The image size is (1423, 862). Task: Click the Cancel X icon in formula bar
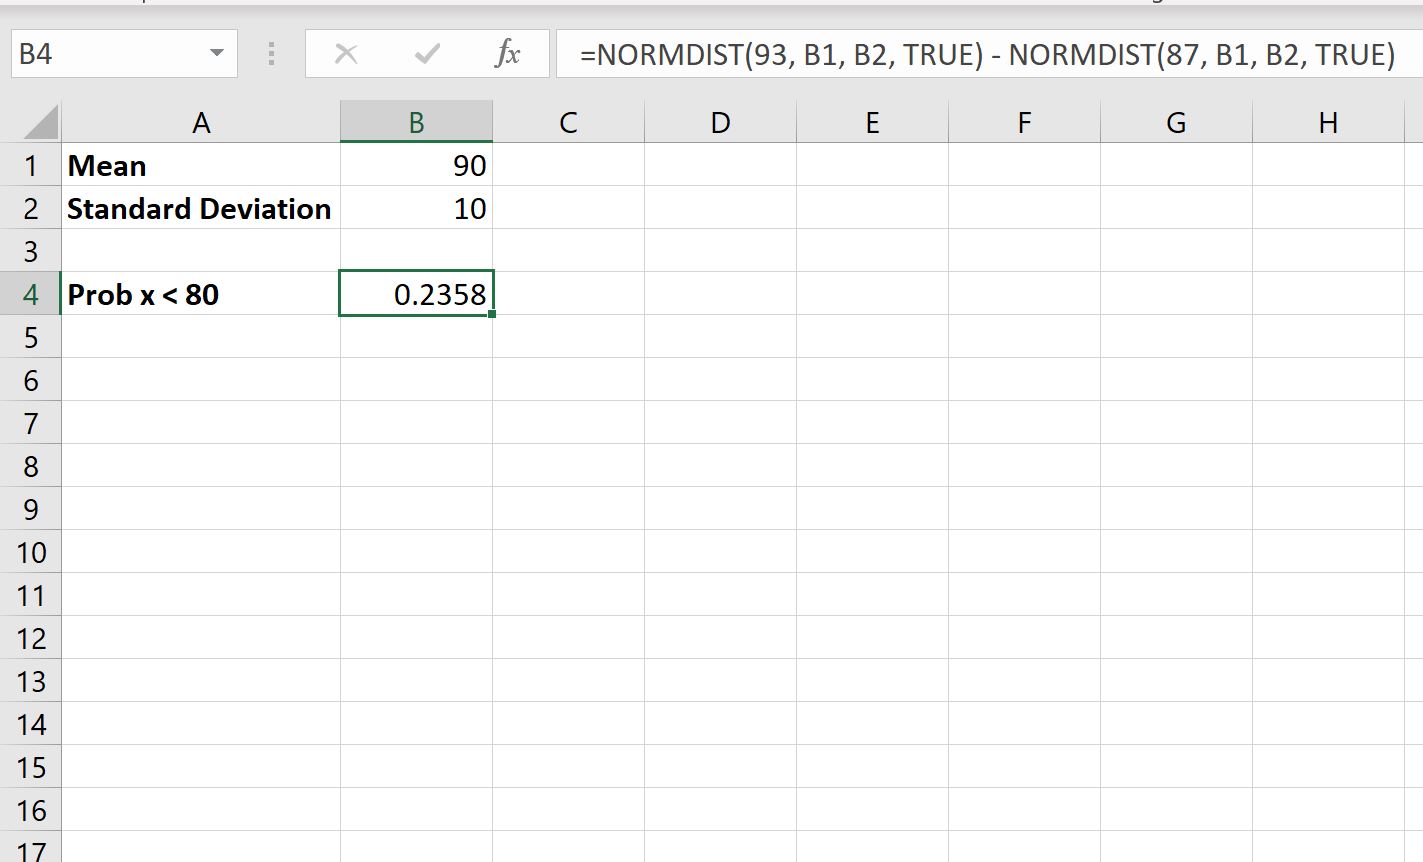tap(346, 55)
